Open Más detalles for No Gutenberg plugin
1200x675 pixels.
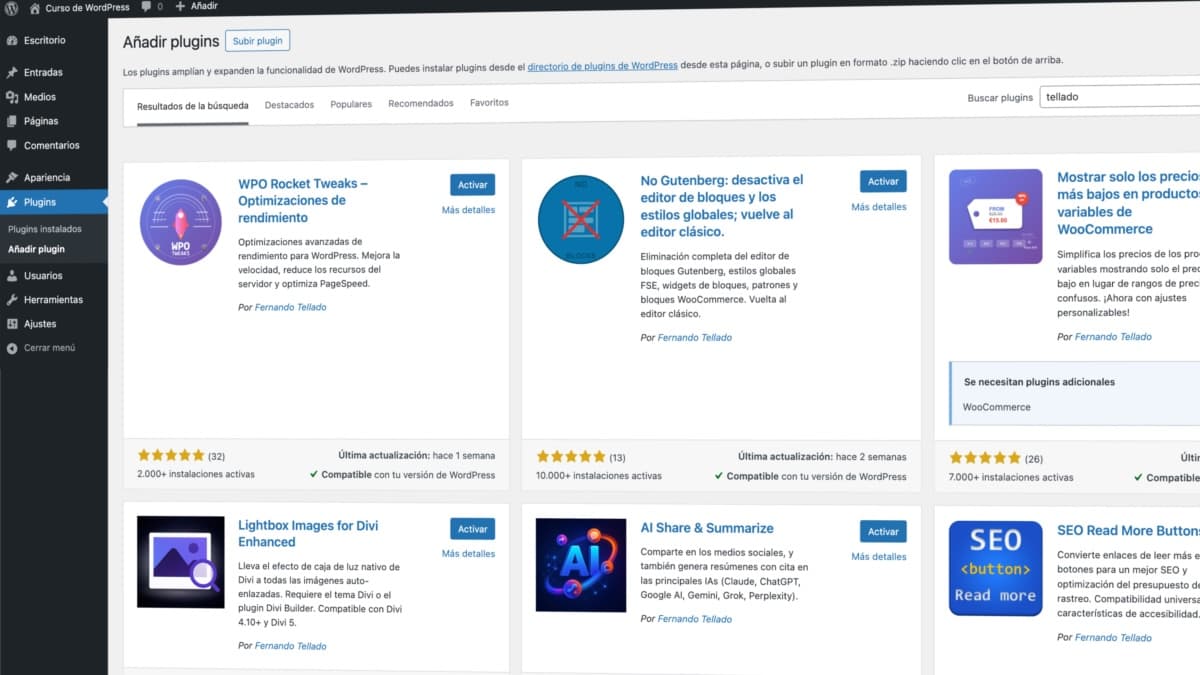click(x=879, y=206)
